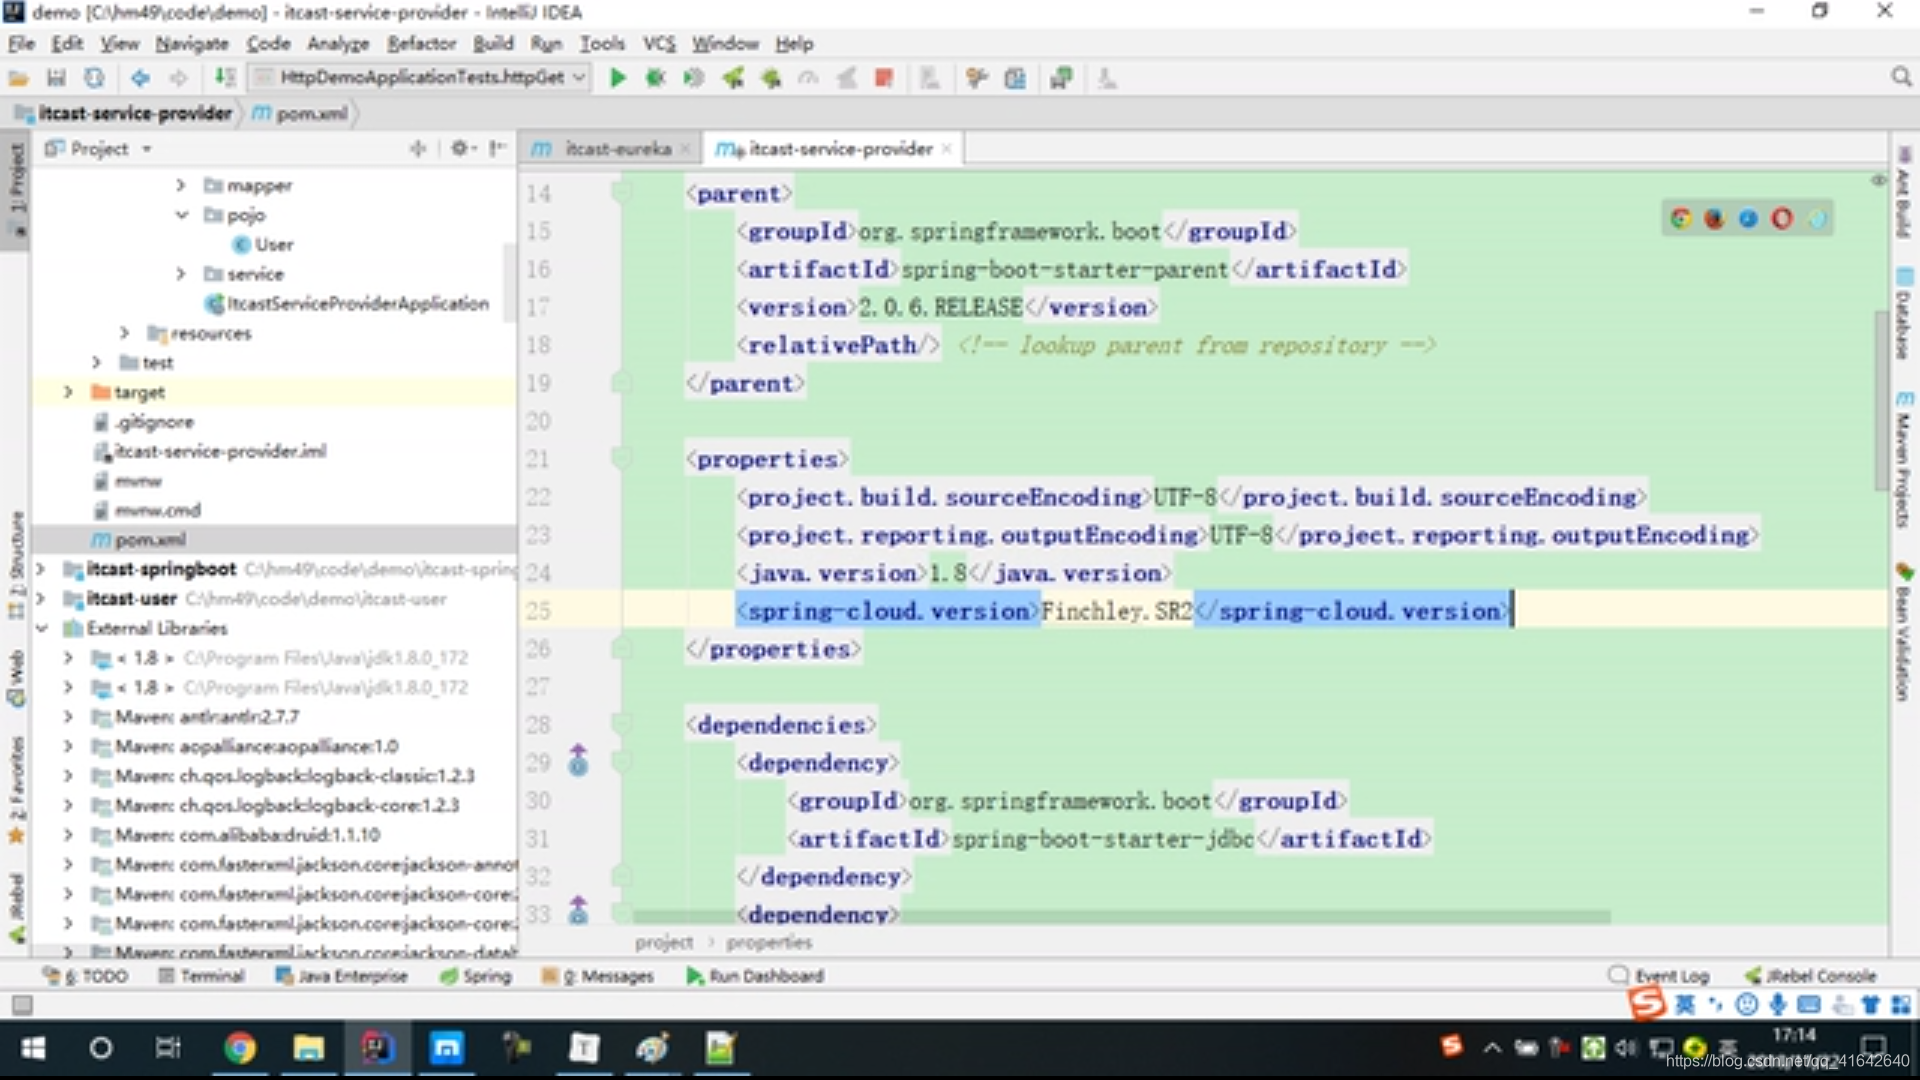1920x1080 pixels.
Task: Click the Build project icon
Action: tap(225, 78)
